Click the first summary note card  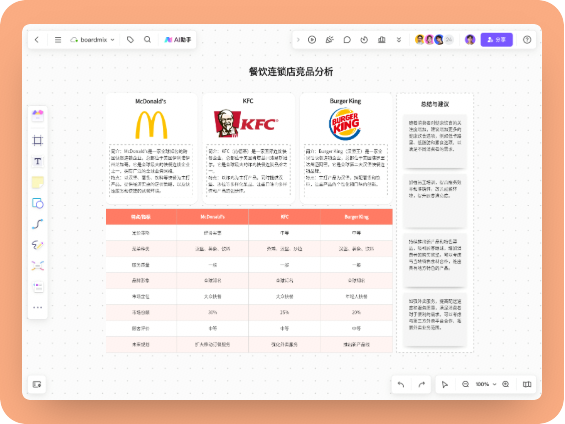435,142
